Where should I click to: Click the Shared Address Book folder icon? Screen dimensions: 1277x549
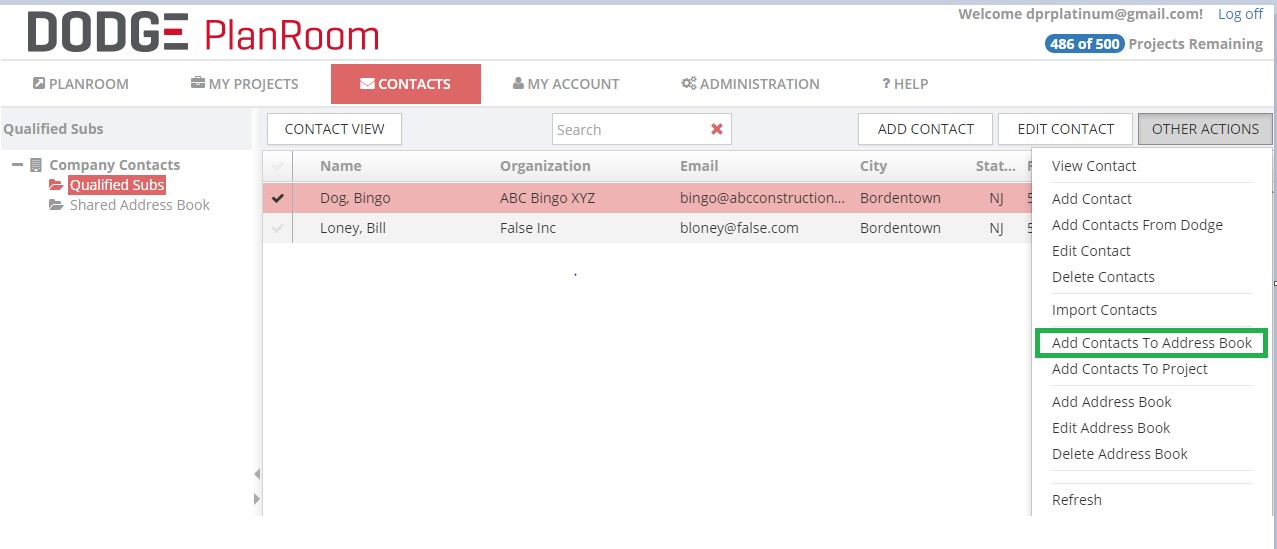coord(56,205)
